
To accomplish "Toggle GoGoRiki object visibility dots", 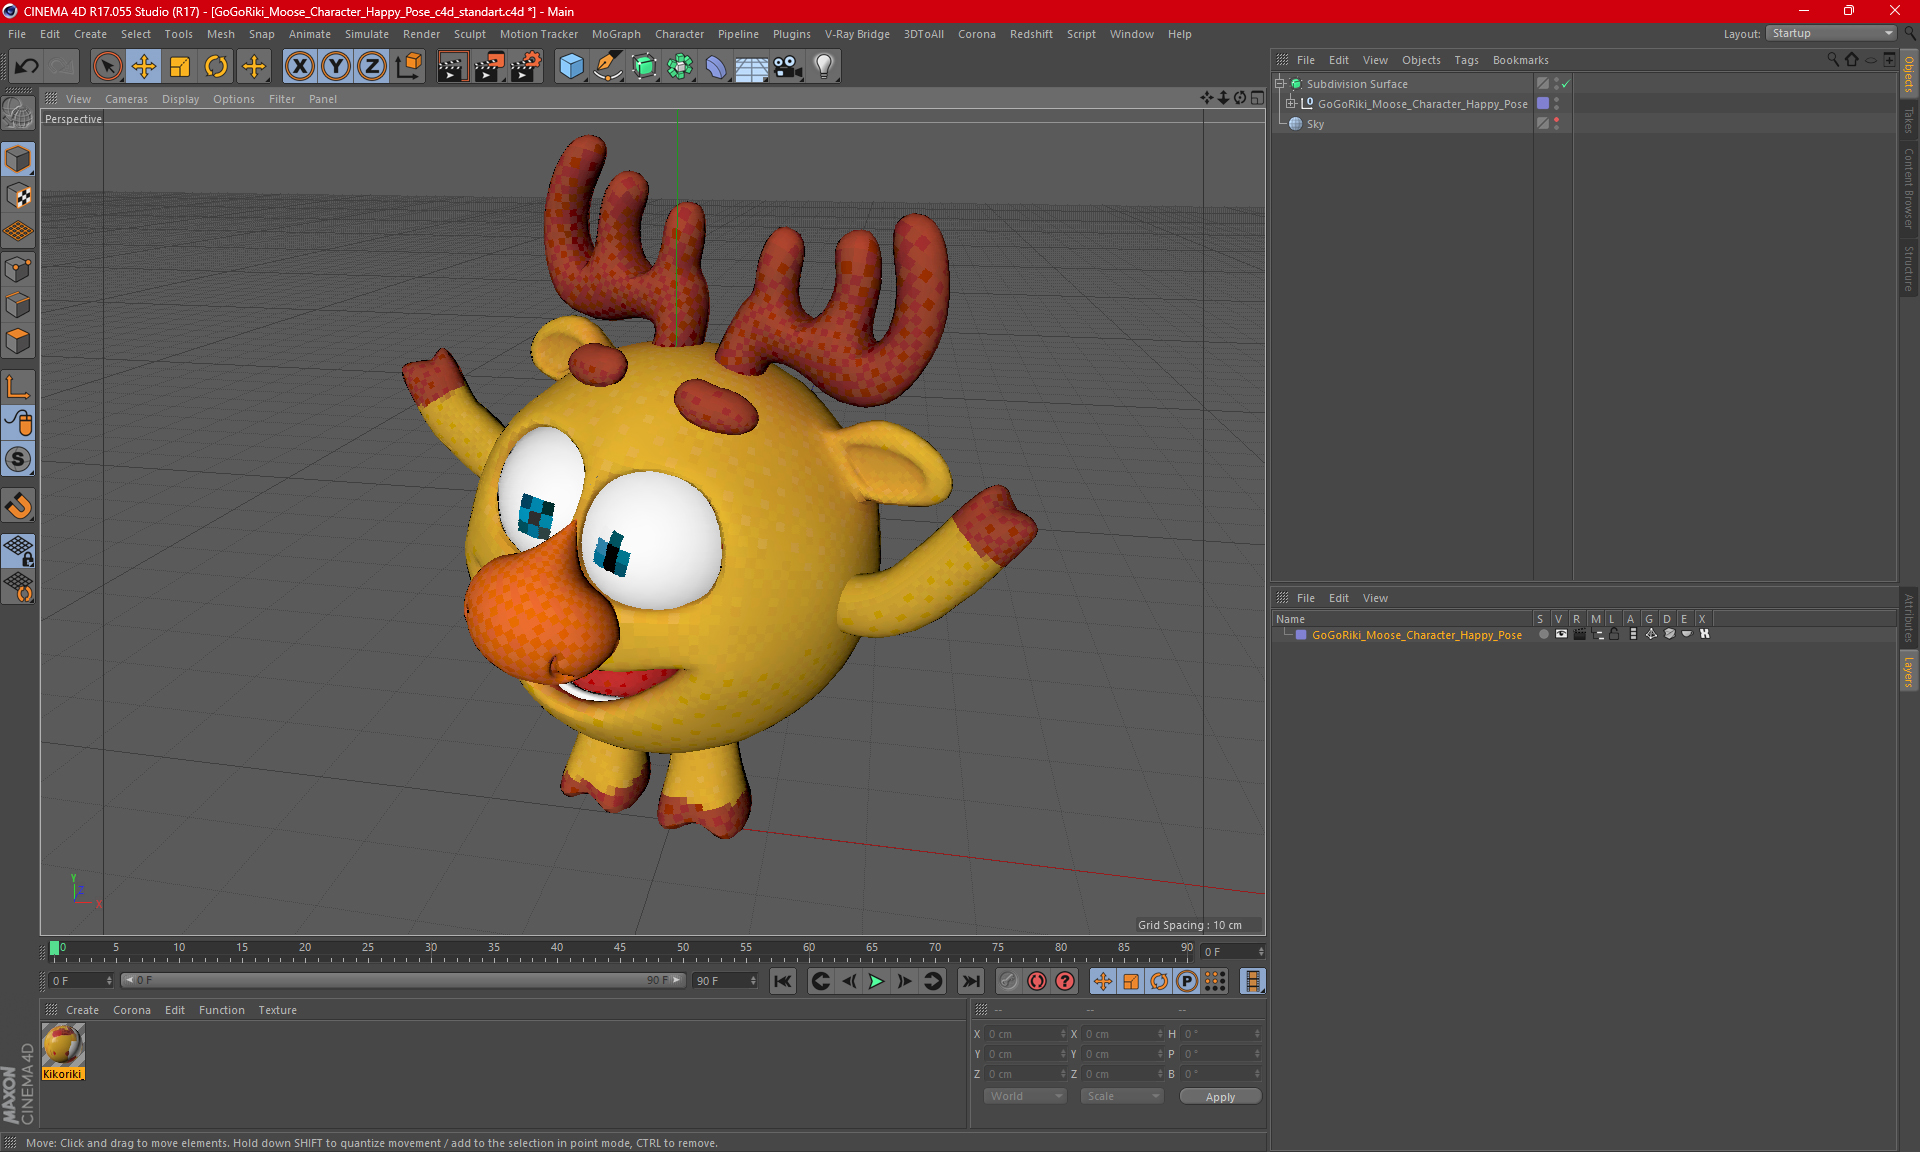I will pyautogui.click(x=1556, y=104).
